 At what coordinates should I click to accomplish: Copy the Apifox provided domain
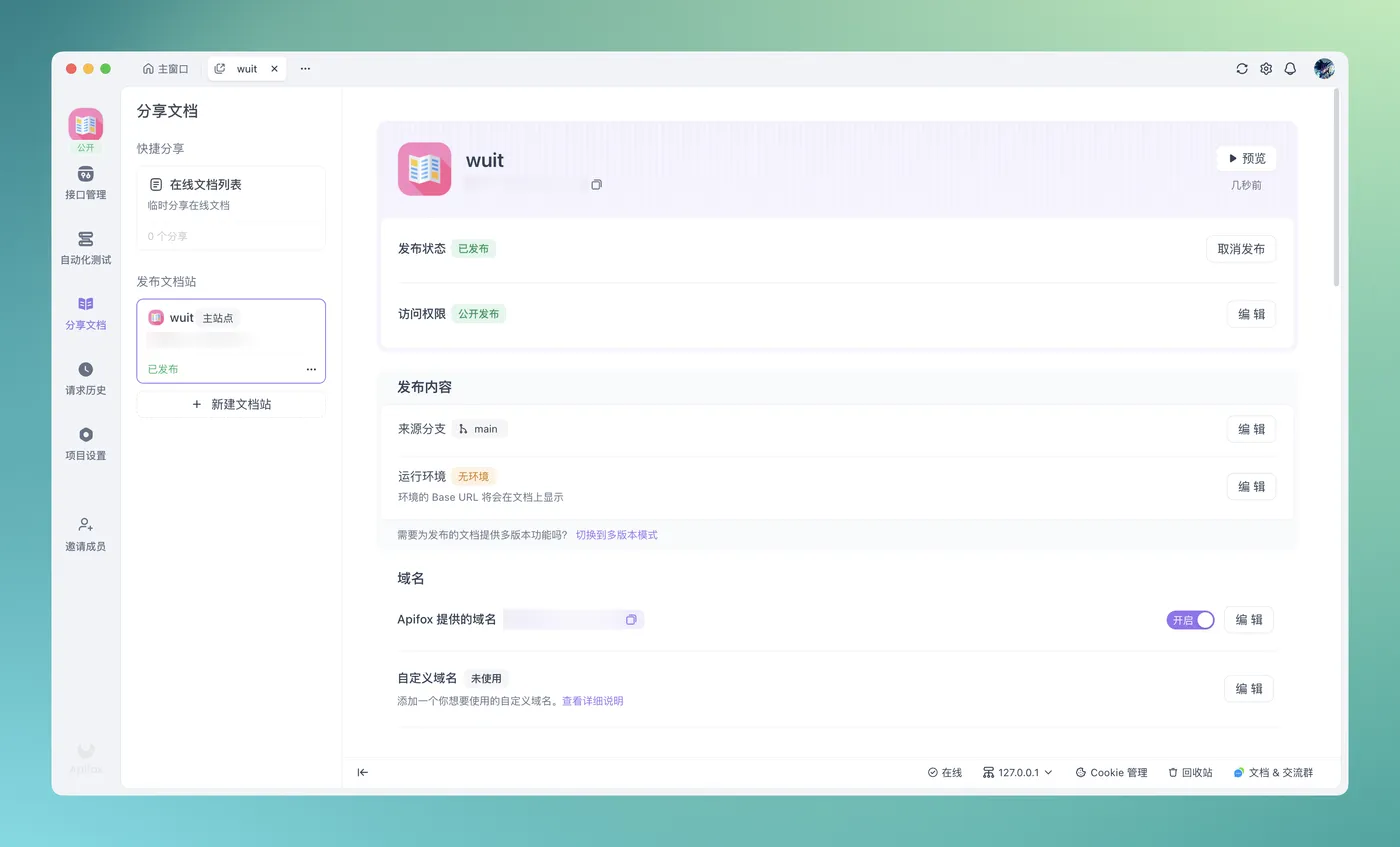pos(631,620)
